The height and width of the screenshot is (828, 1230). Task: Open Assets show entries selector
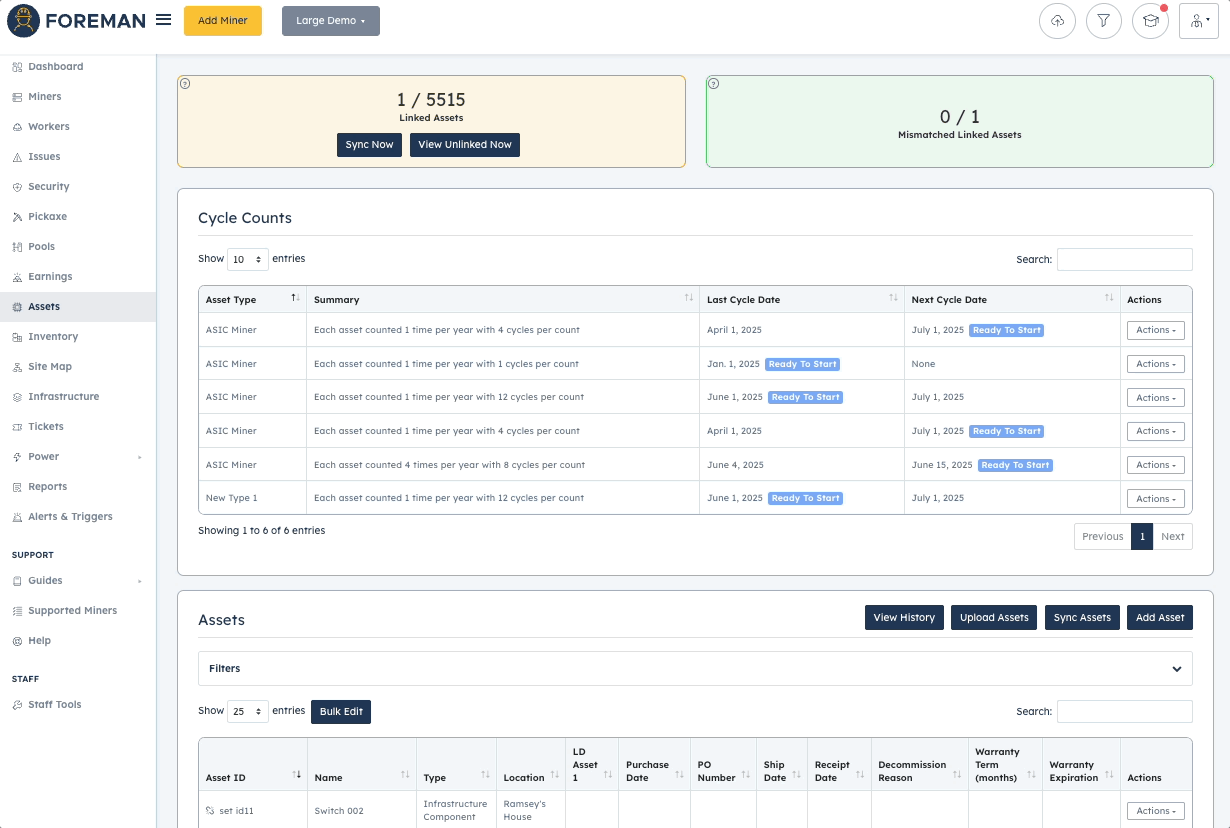click(x=248, y=712)
